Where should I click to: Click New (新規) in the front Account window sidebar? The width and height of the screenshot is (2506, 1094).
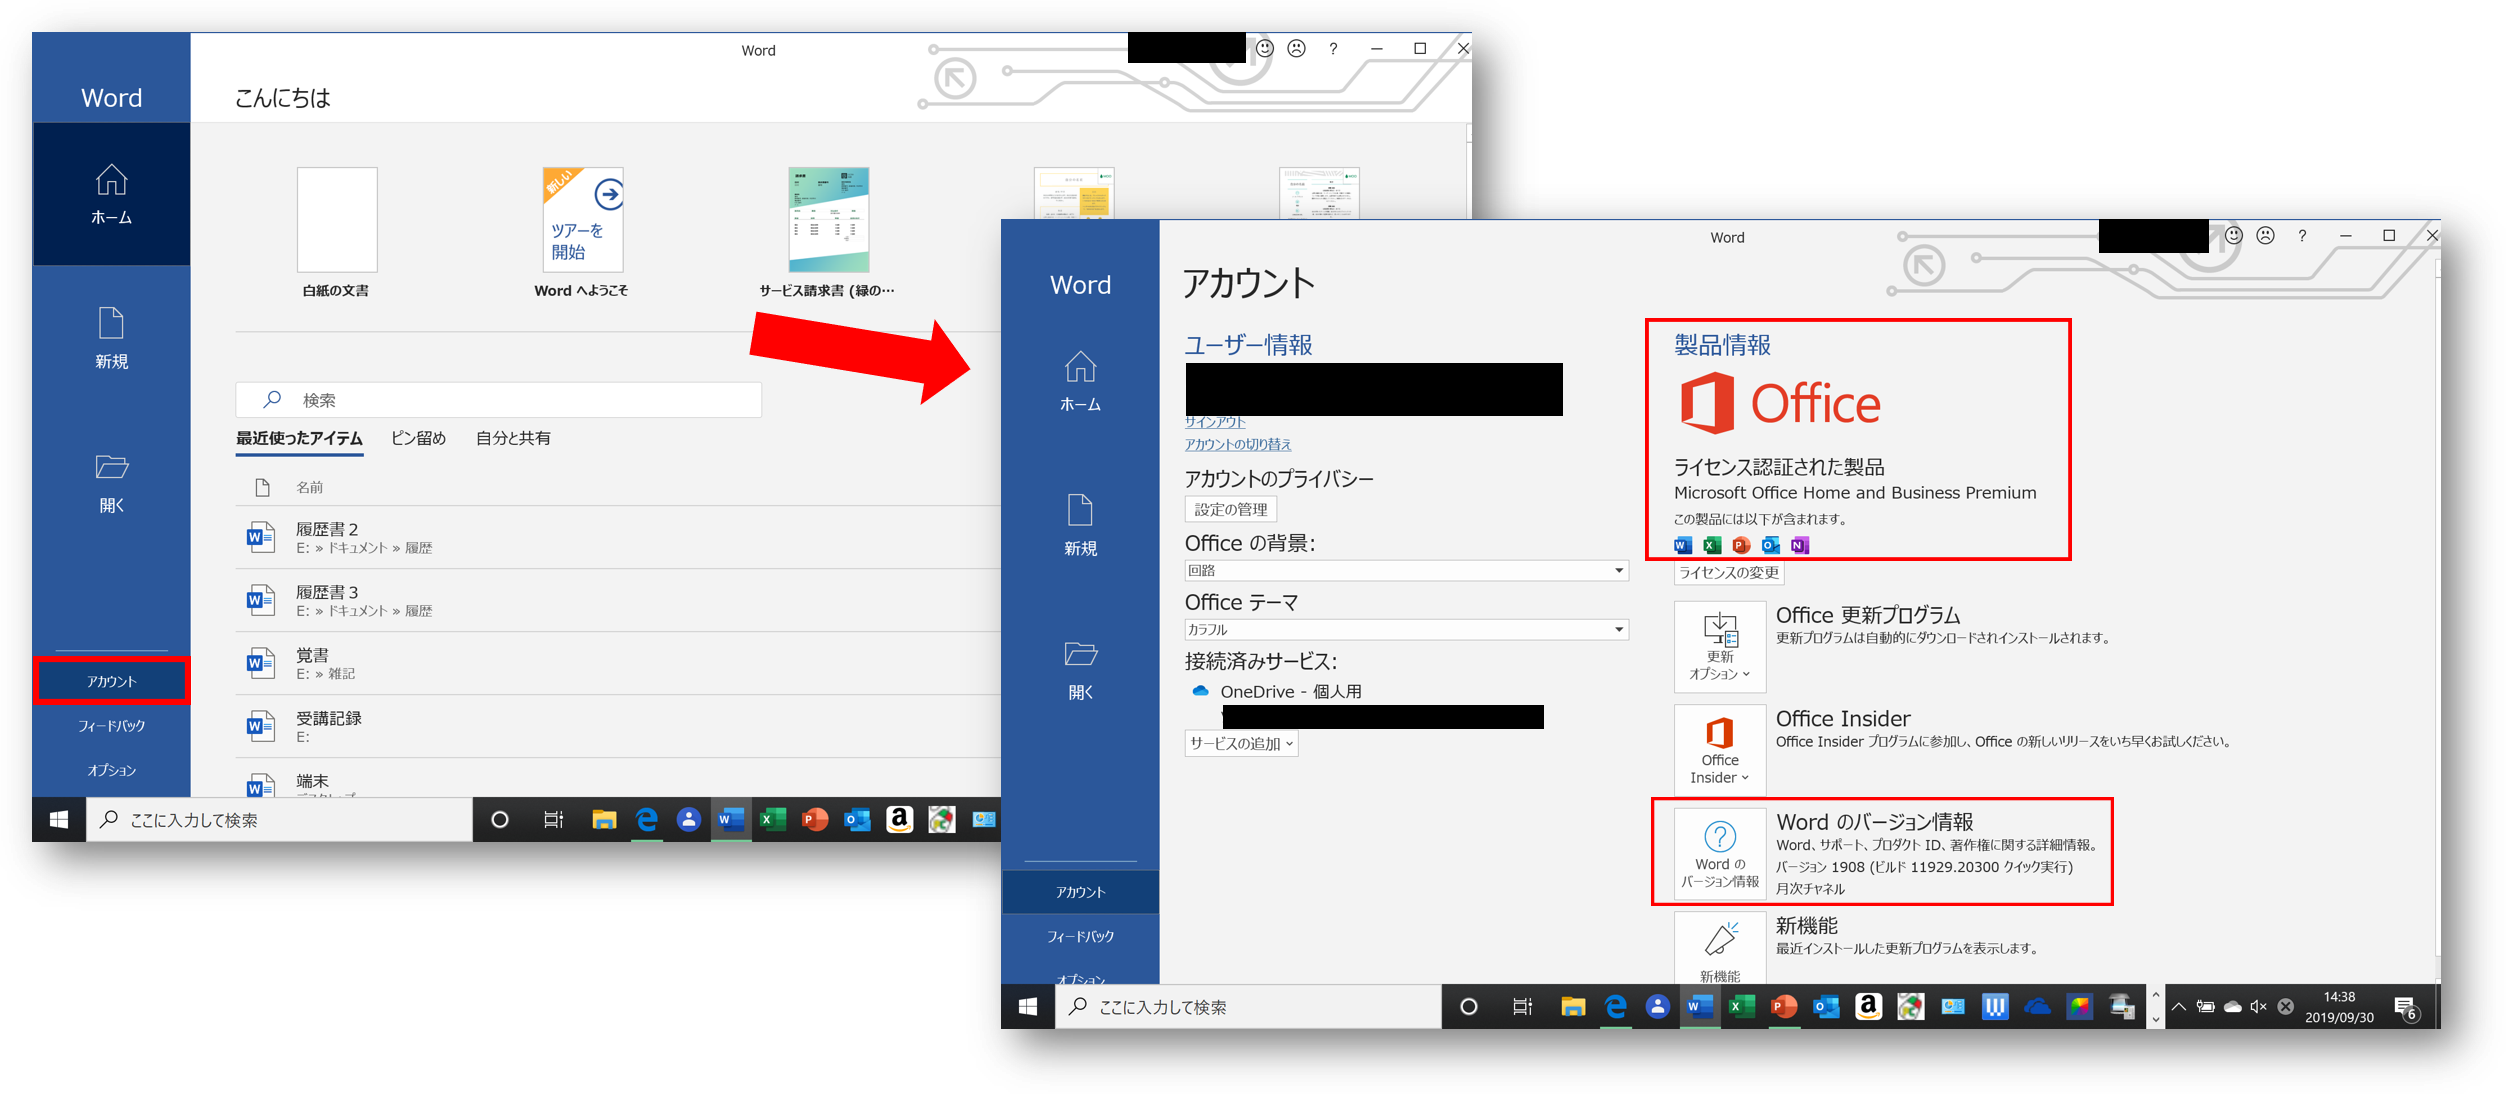pyautogui.click(x=1080, y=526)
